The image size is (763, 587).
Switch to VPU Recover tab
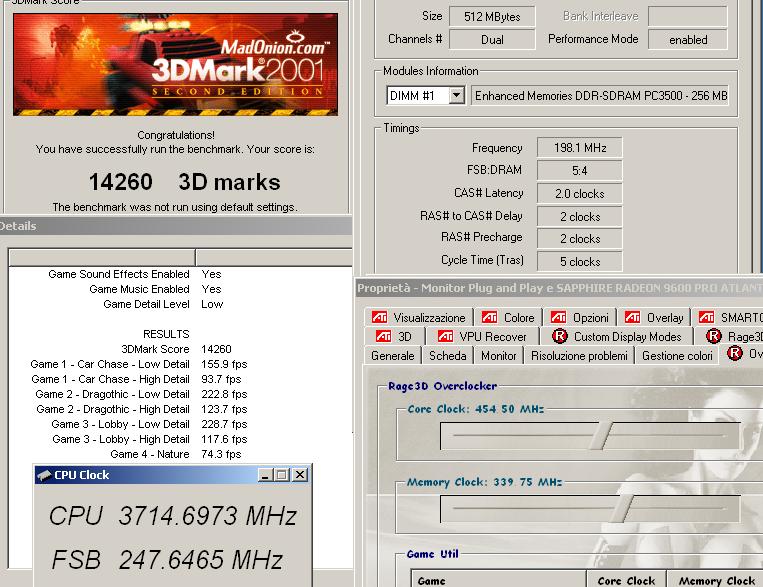click(x=482, y=336)
